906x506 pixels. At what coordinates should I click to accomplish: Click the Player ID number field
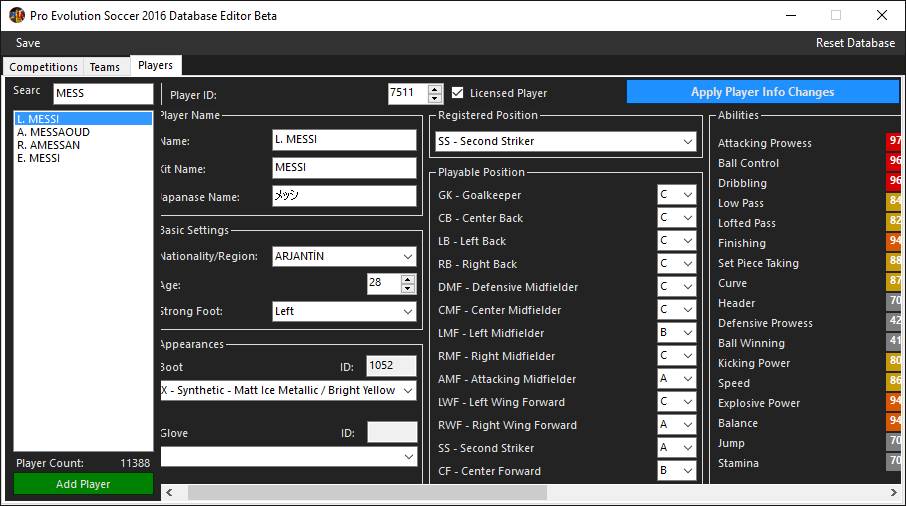point(408,94)
